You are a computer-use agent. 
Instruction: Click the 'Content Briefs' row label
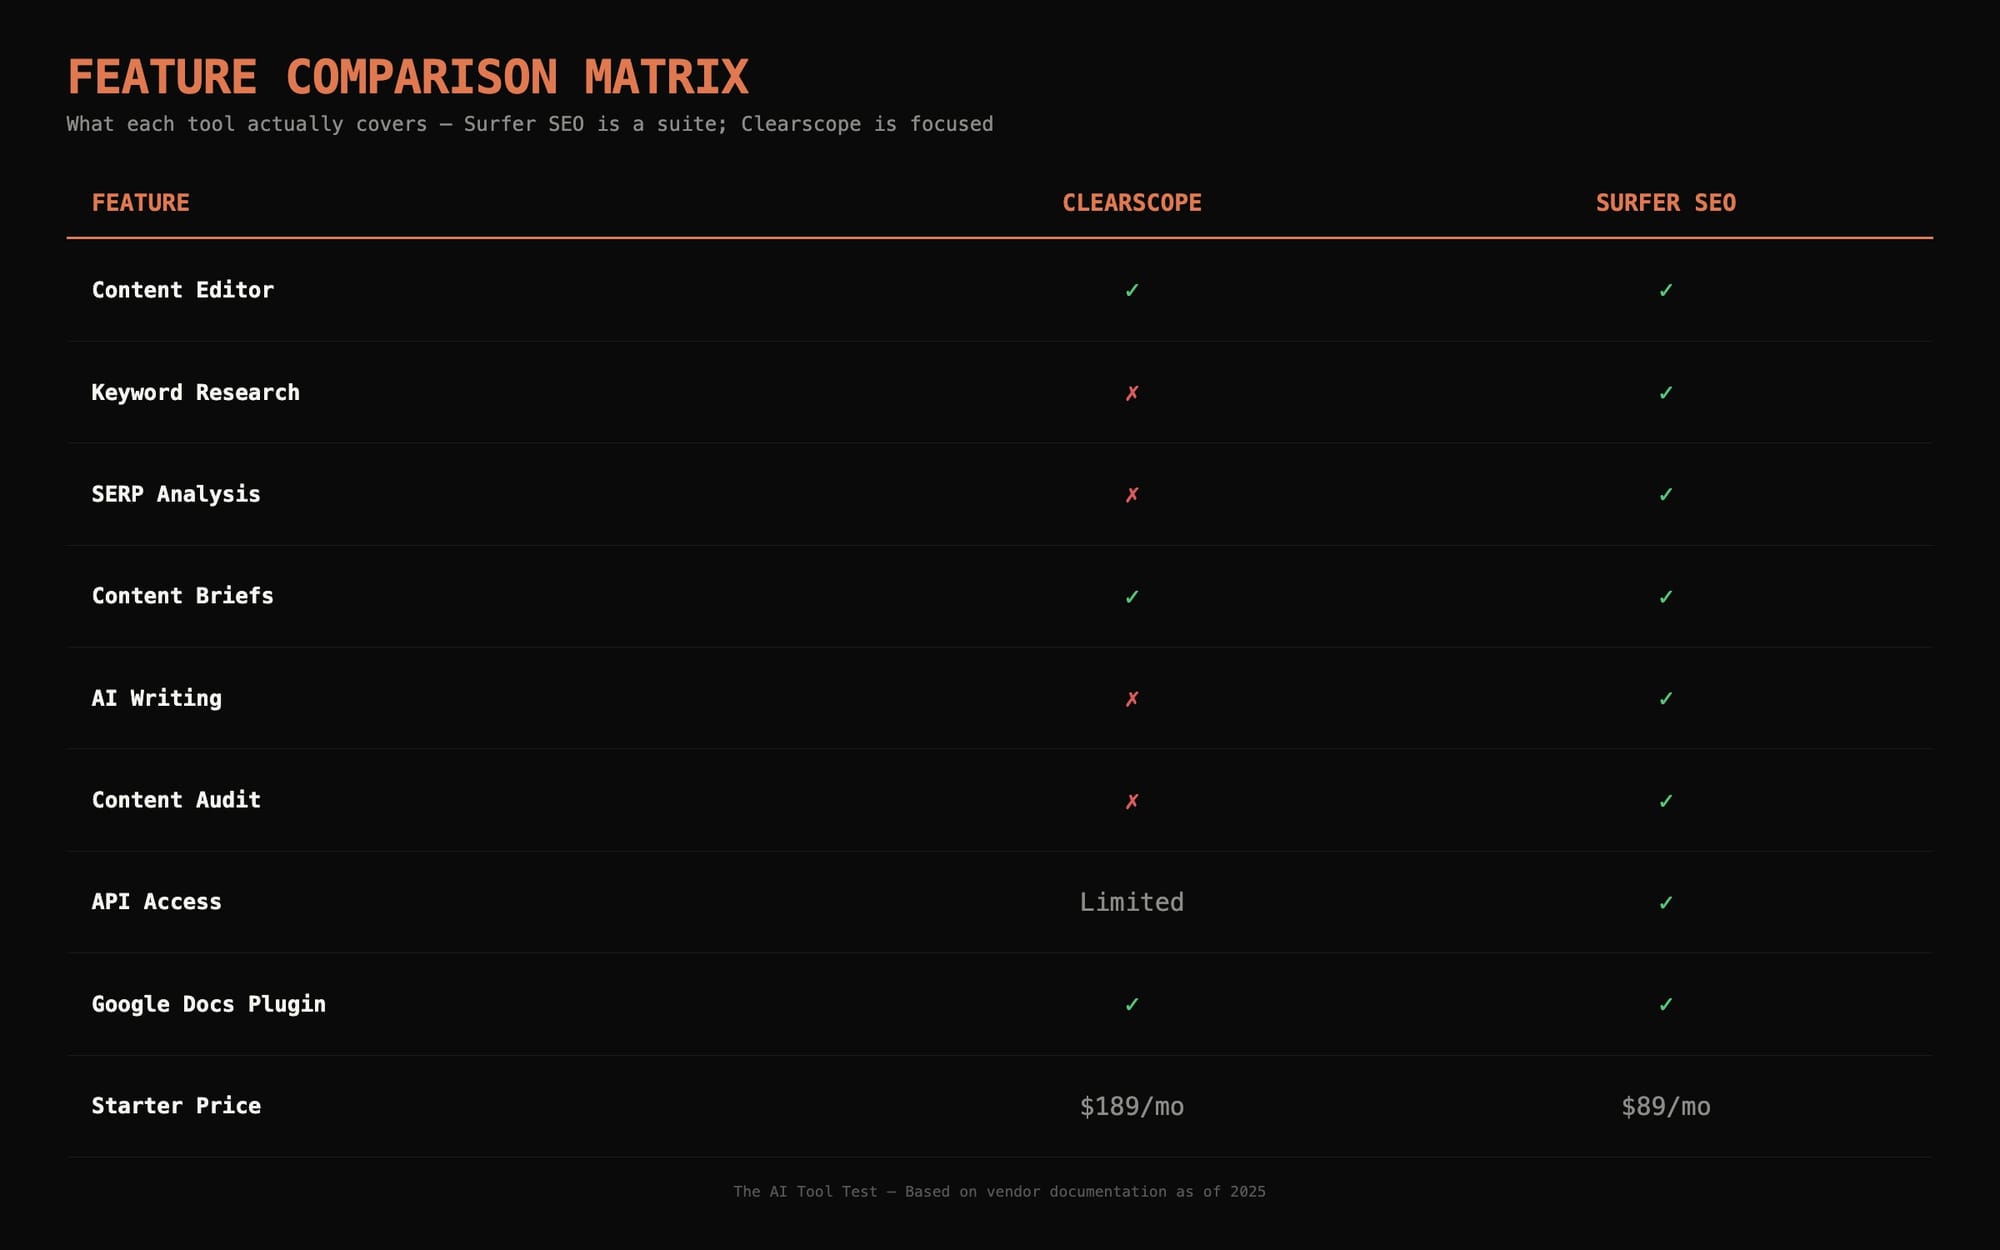click(183, 596)
